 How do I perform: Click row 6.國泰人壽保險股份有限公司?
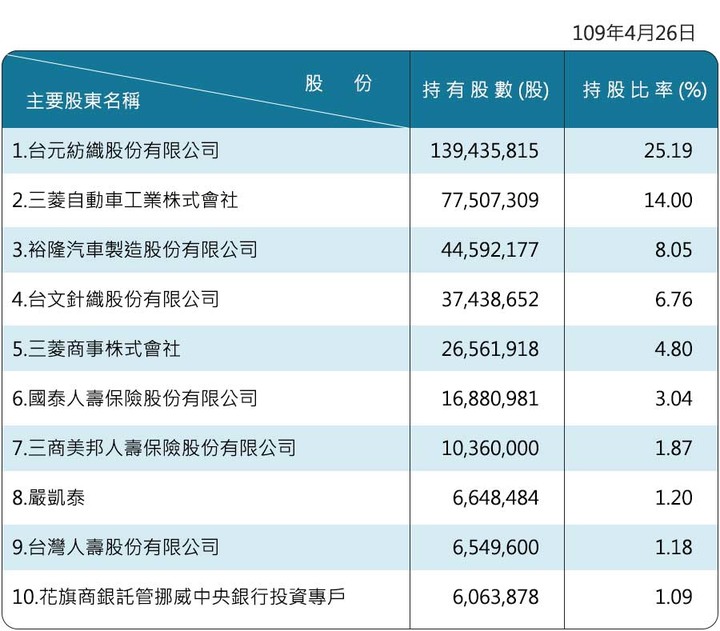(x=135, y=399)
